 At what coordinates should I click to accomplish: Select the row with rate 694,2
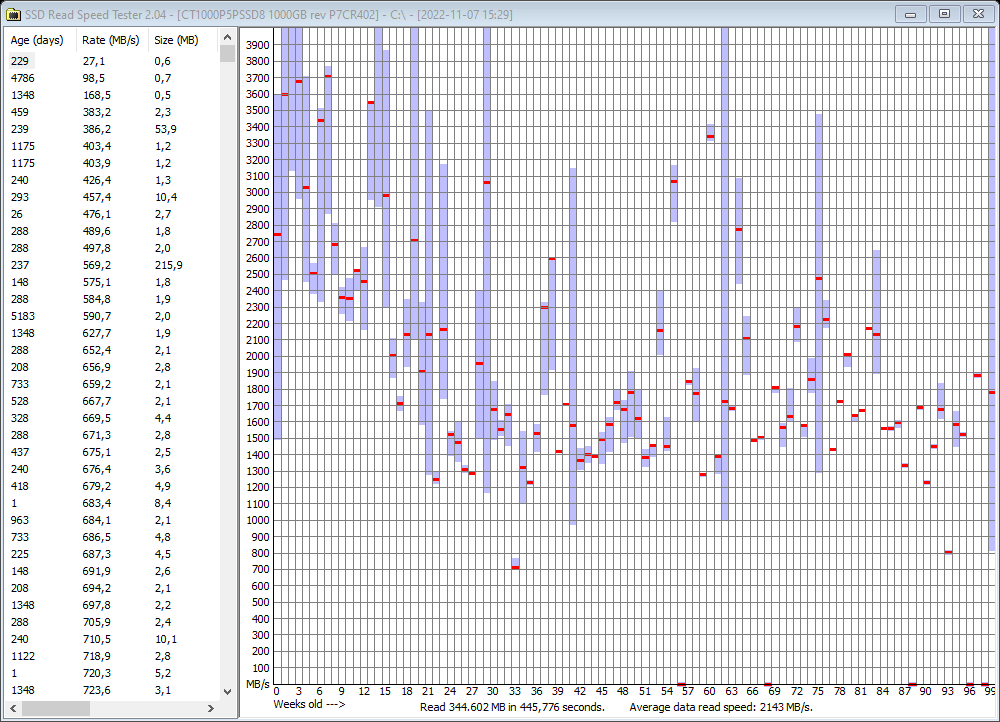112,588
